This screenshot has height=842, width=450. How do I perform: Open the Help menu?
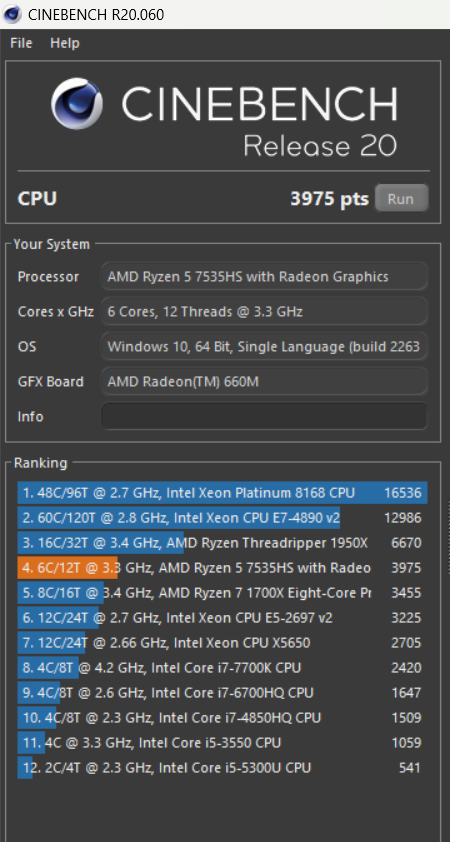[x=65, y=43]
